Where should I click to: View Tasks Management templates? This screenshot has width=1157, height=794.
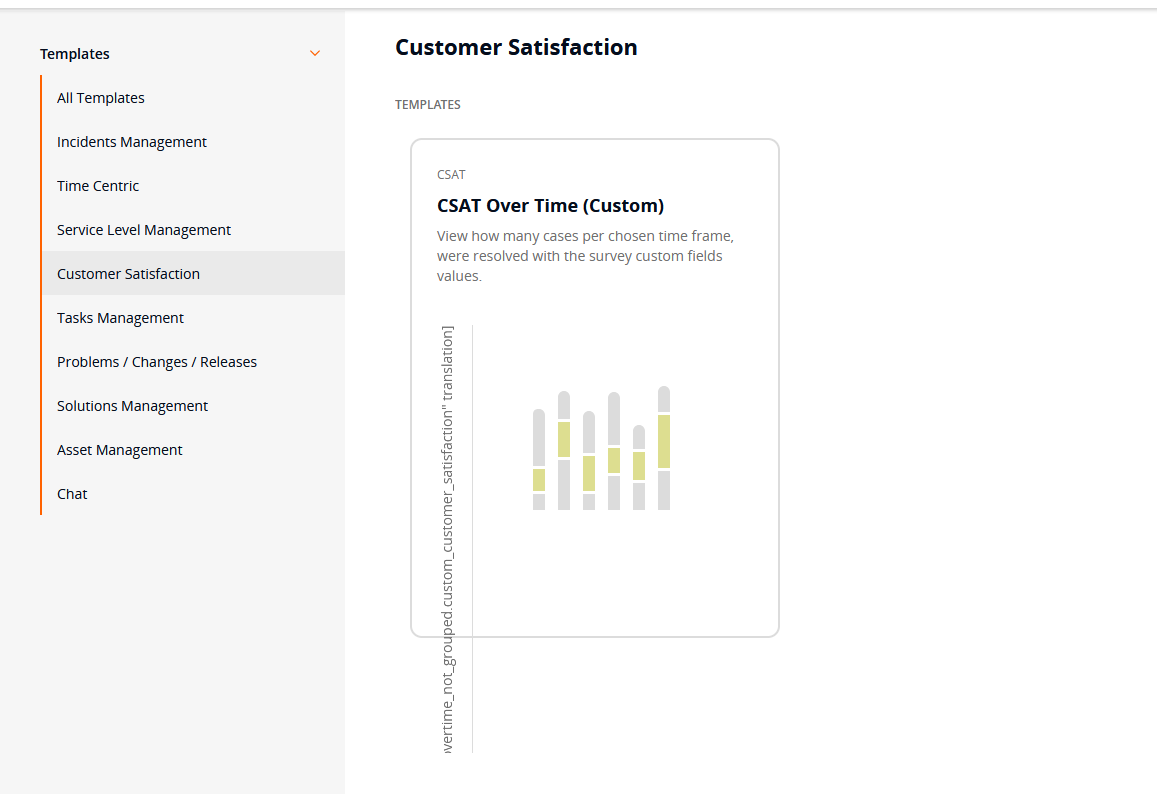[120, 317]
